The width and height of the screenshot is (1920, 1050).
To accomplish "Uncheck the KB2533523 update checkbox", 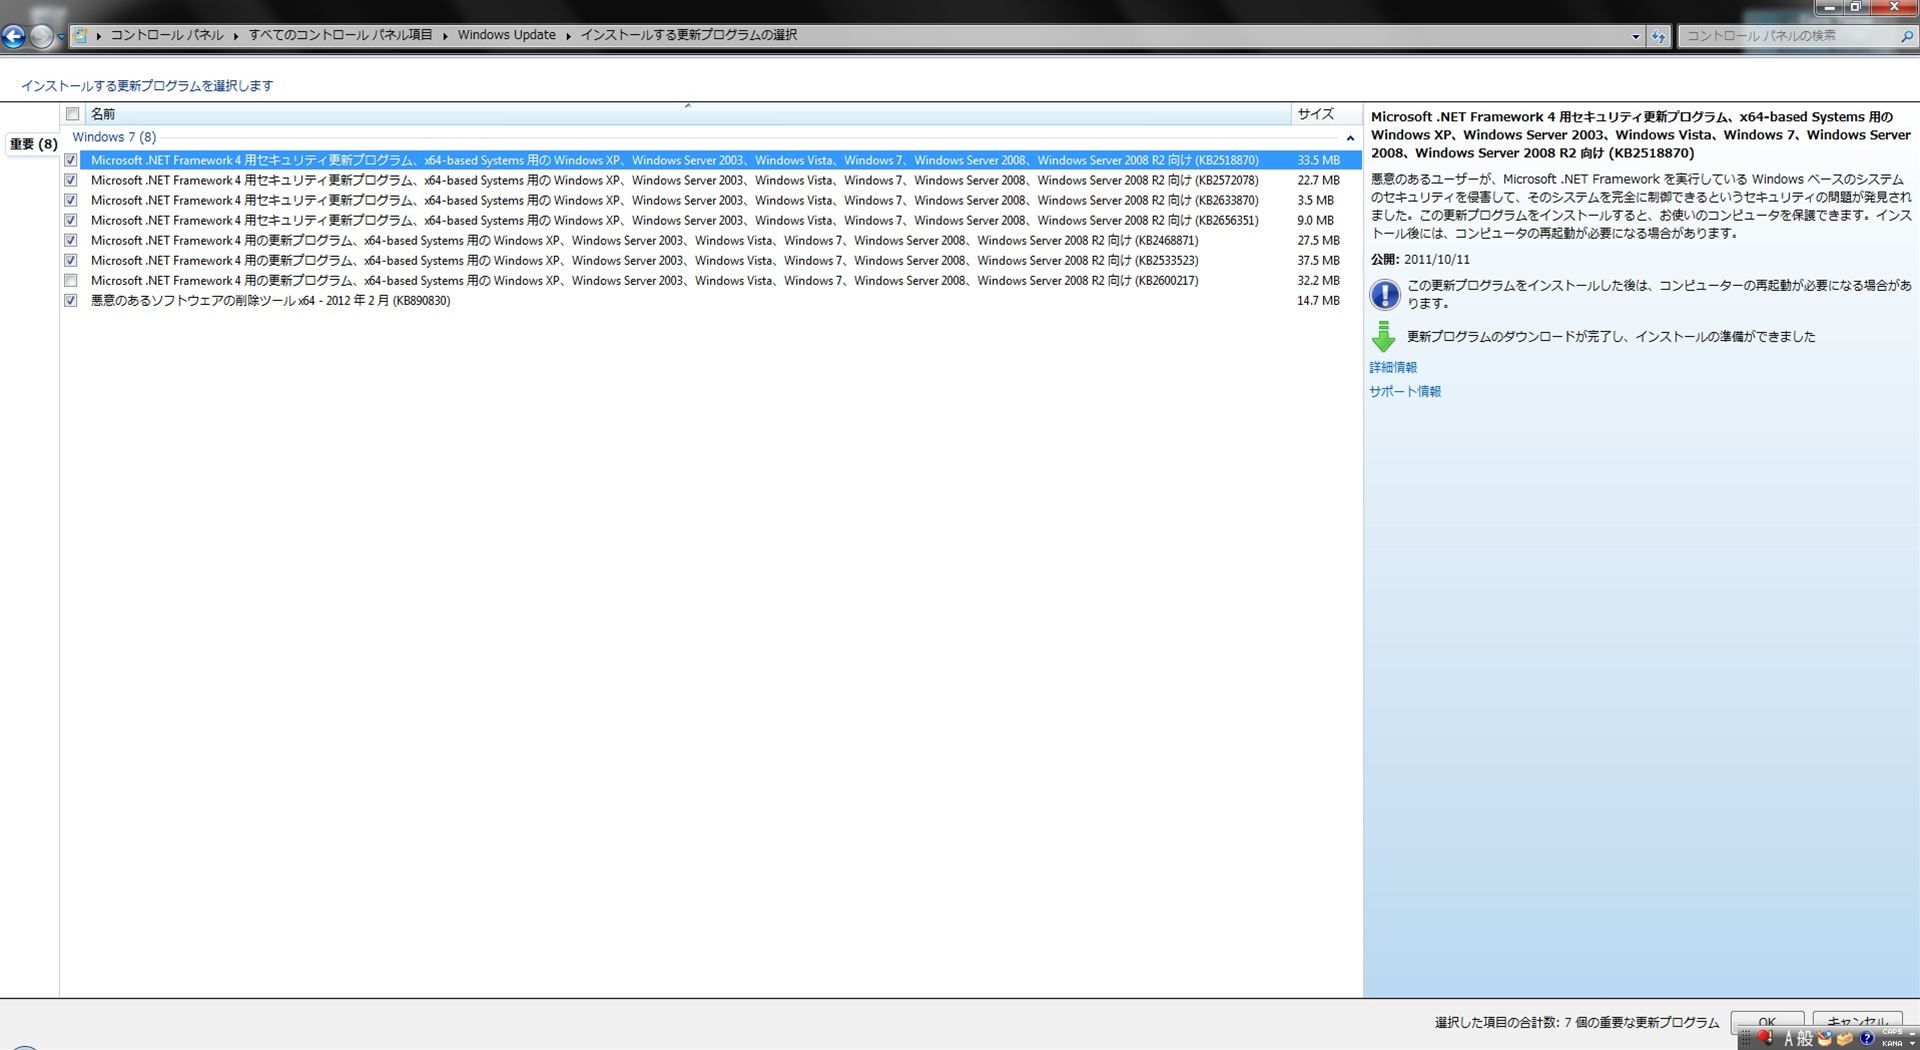I will 71,260.
